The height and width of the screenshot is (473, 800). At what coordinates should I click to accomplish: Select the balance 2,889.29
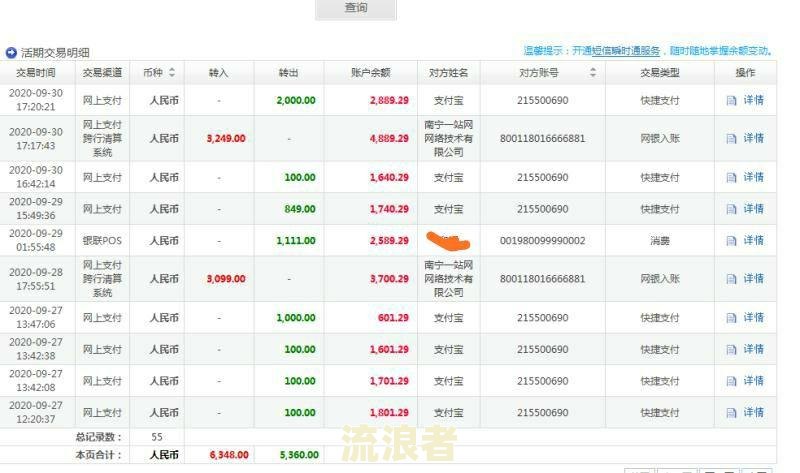point(389,101)
